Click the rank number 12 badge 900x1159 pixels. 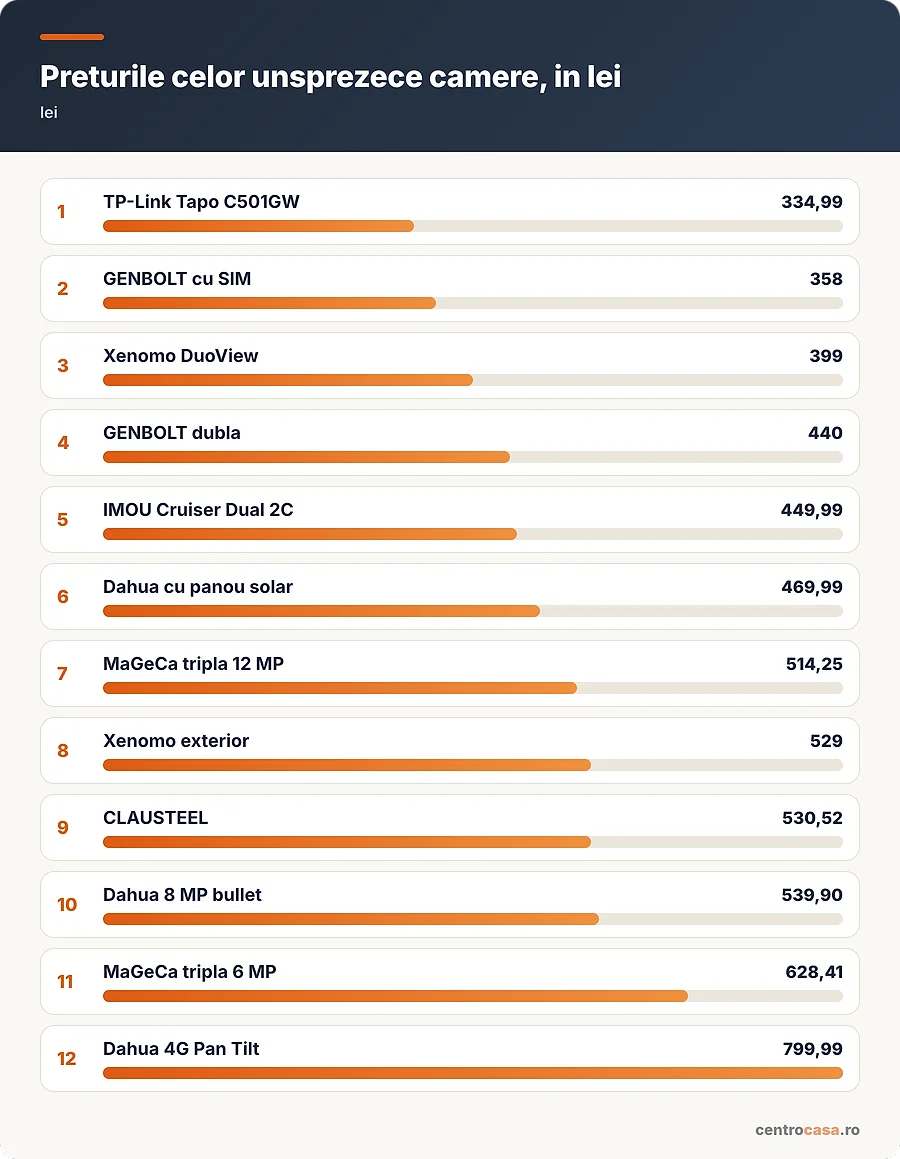pyautogui.click(x=67, y=1058)
